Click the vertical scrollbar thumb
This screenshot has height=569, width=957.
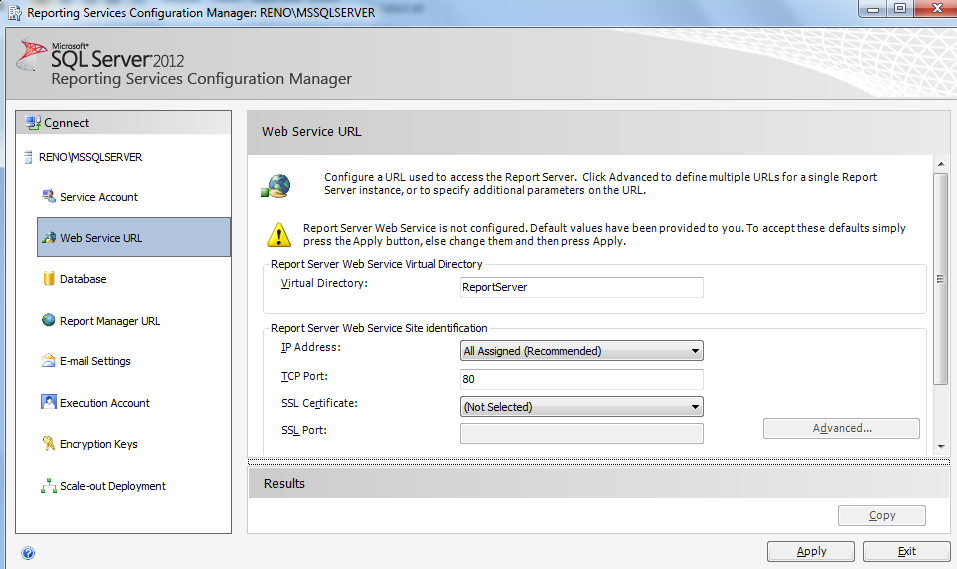pyautogui.click(x=941, y=279)
